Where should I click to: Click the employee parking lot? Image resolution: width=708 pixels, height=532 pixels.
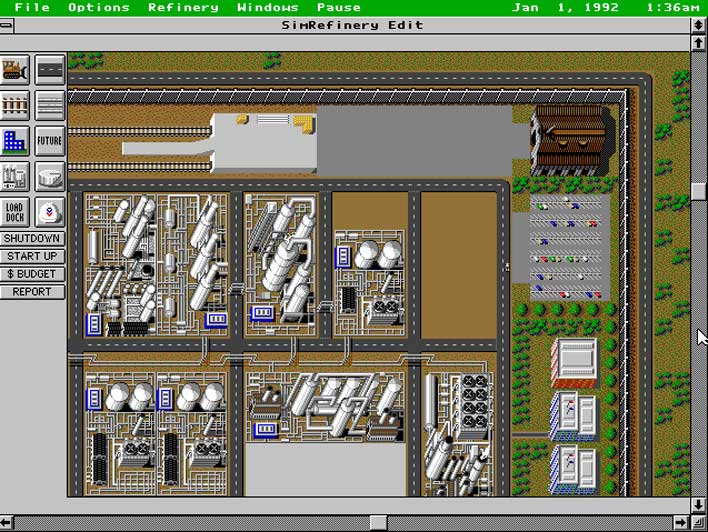pyautogui.click(x=569, y=247)
